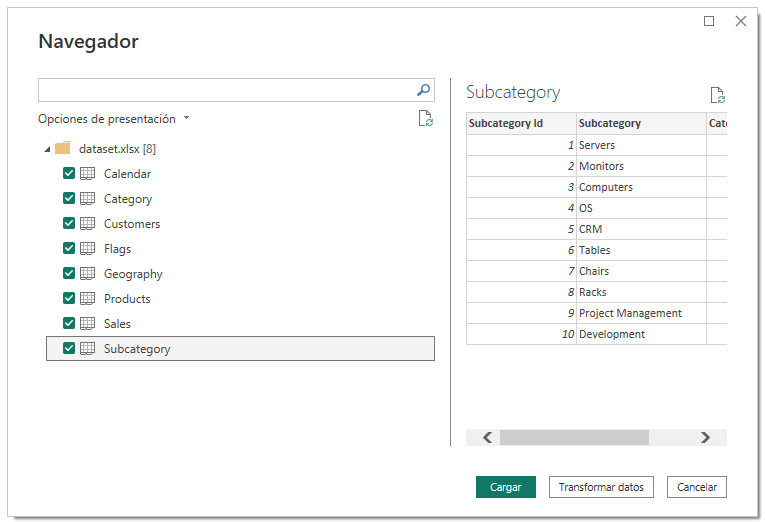Click the table icon next to Sales
Viewport: 765px width, 522px height.
[x=88, y=324]
